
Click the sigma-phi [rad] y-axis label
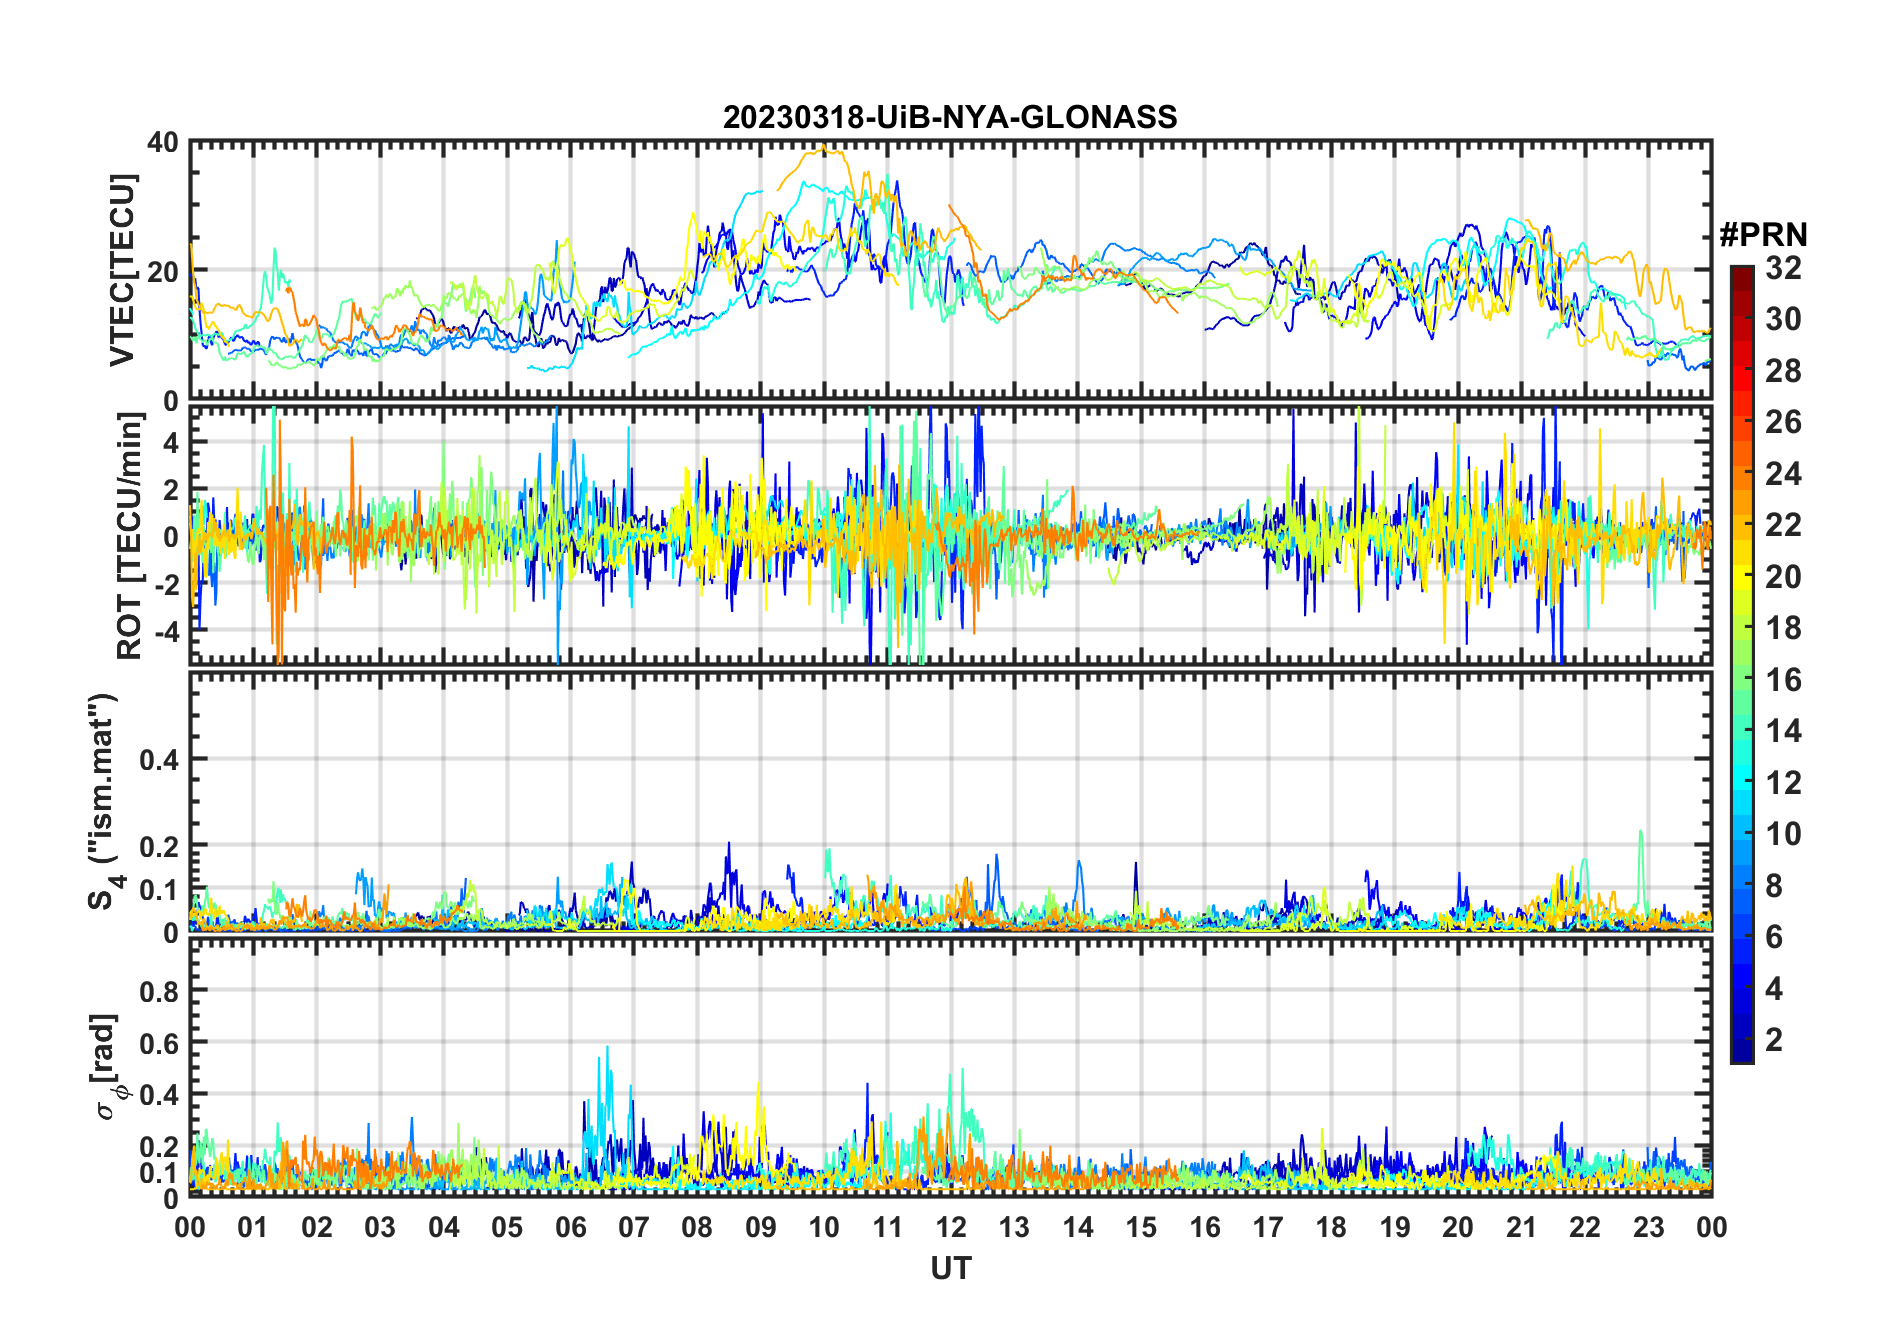(108, 1066)
